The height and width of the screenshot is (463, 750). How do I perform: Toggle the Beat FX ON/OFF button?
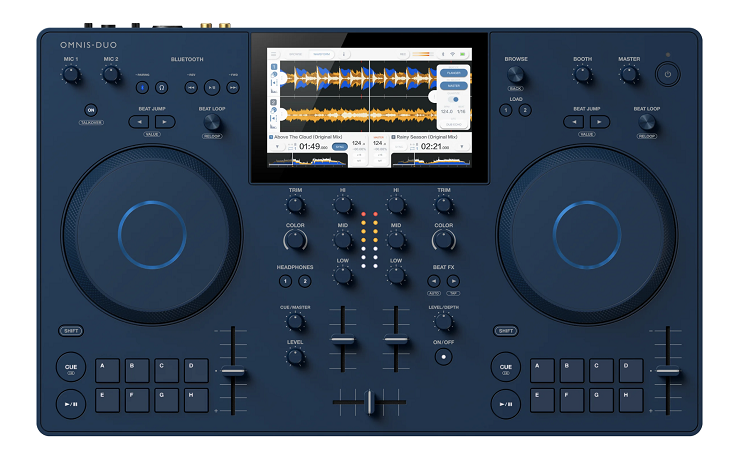point(443,355)
